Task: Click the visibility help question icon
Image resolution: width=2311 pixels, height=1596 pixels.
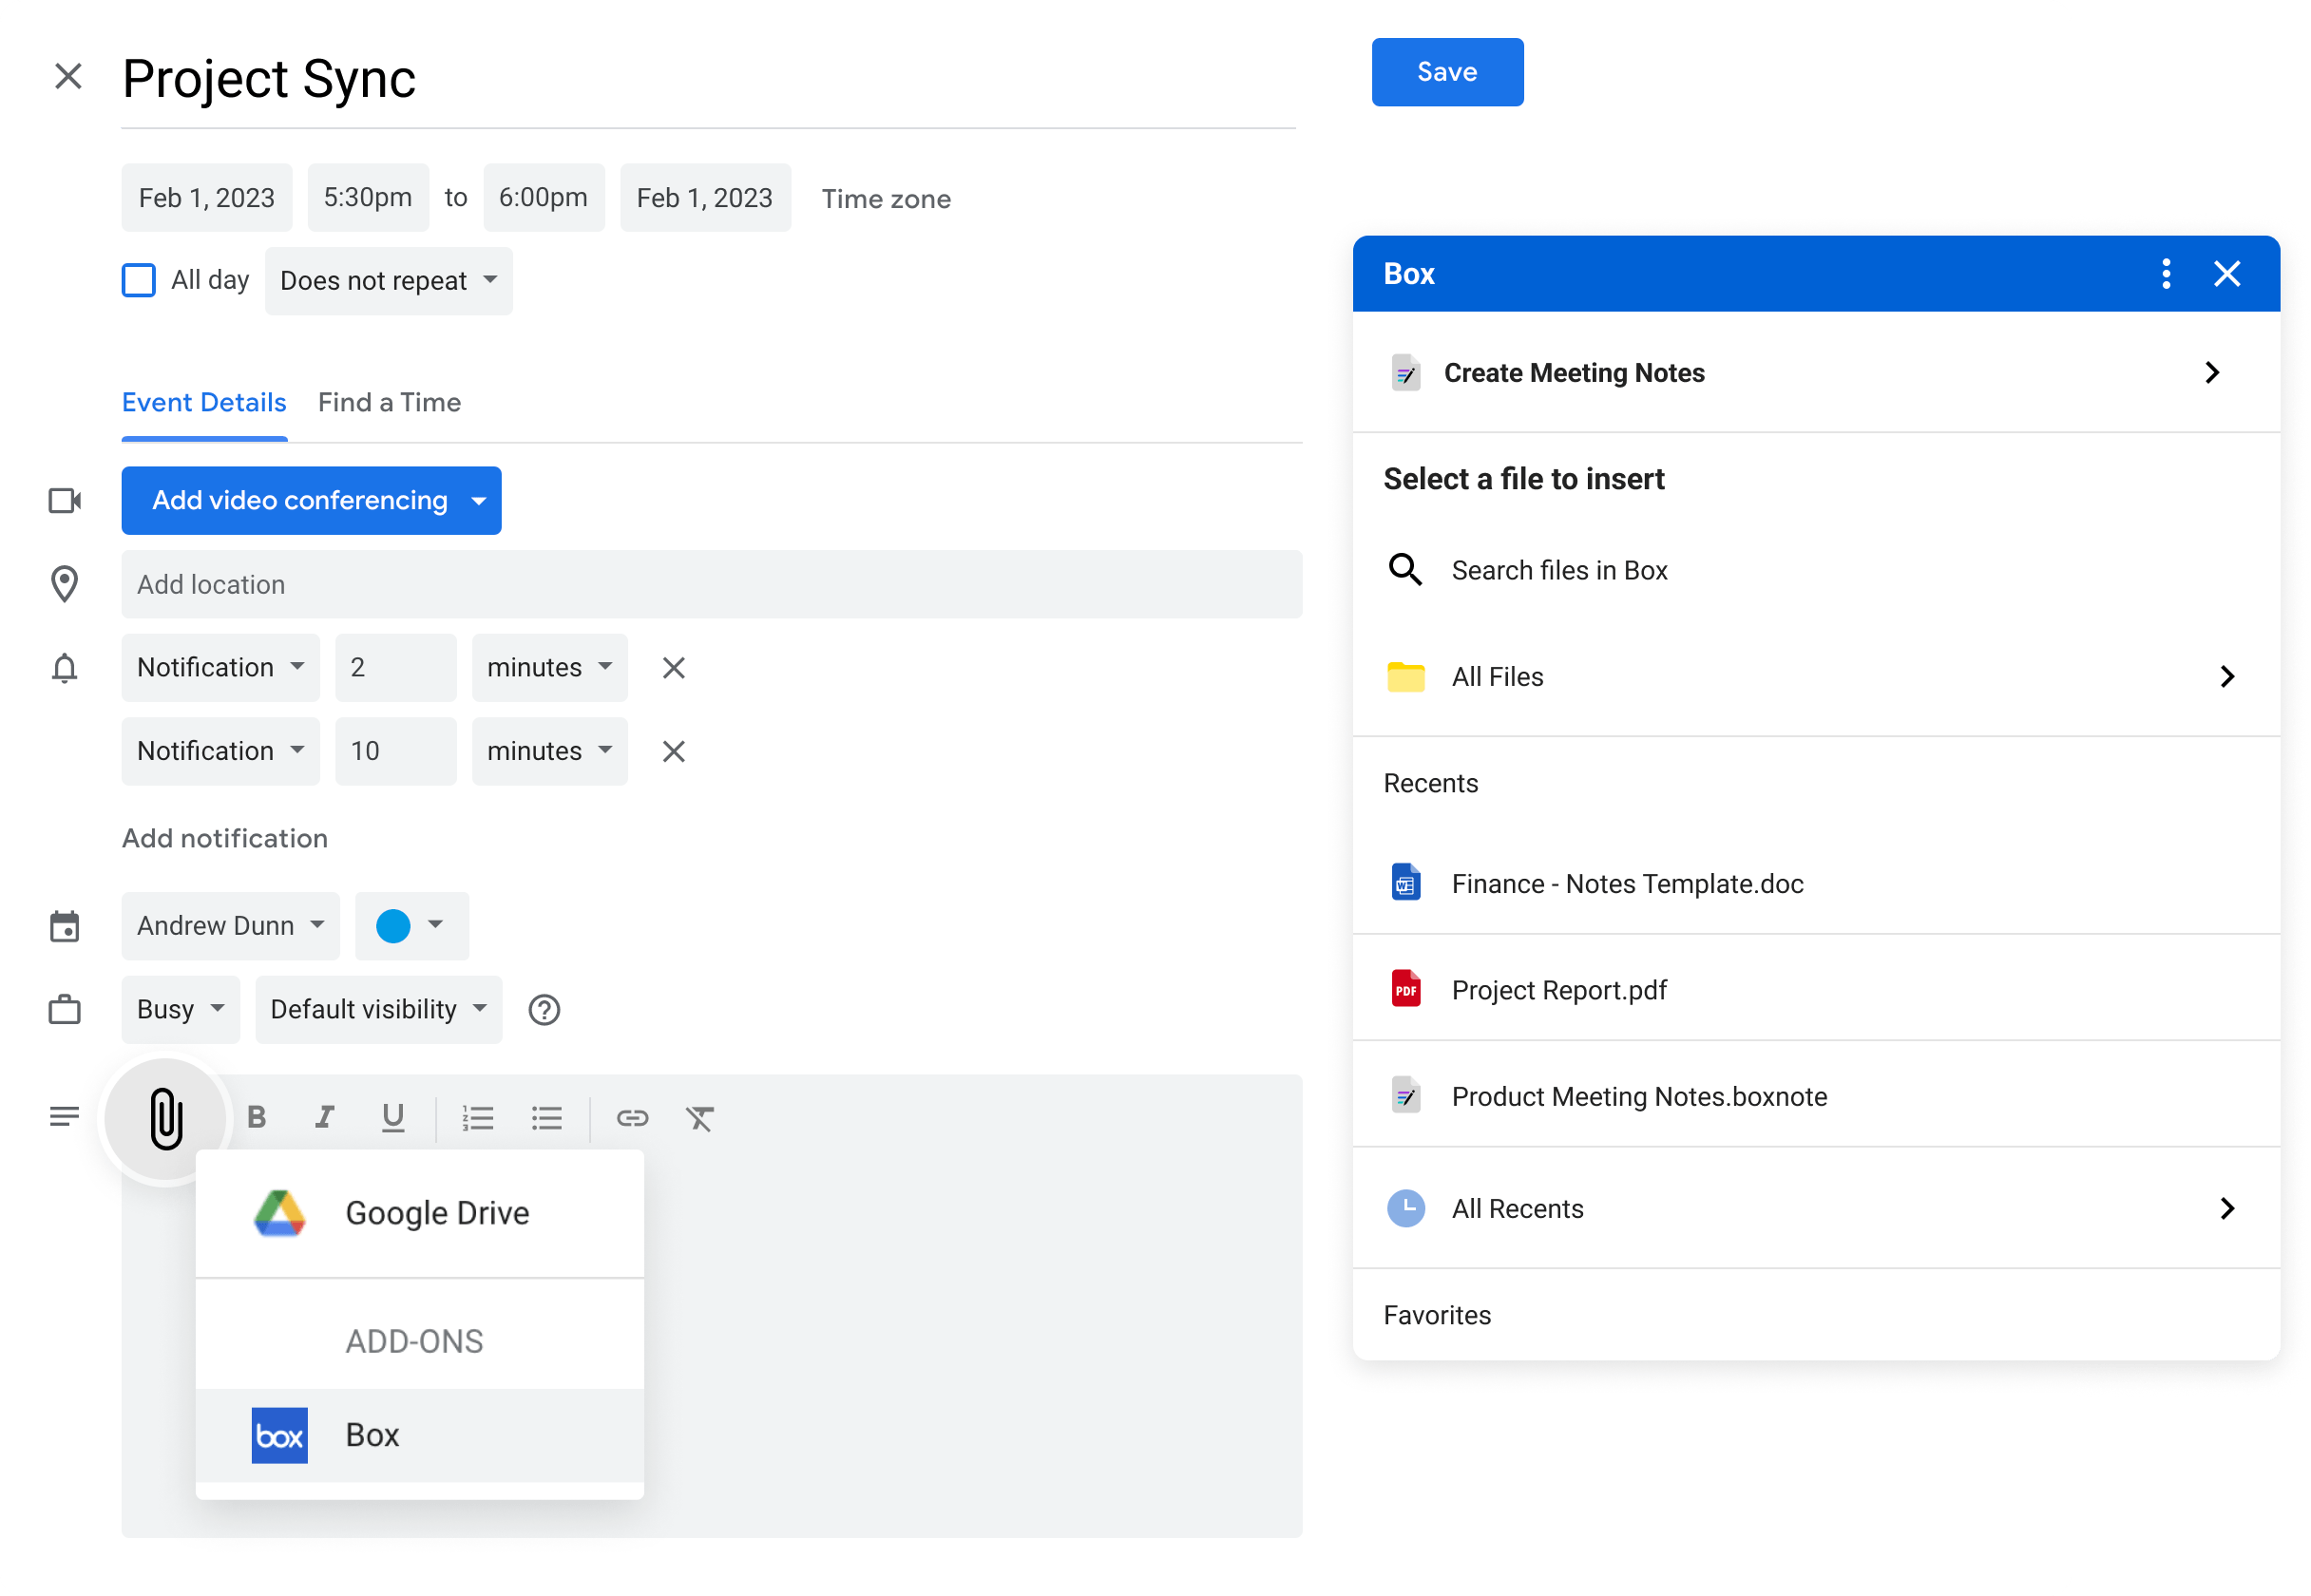Action: [x=544, y=1010]
